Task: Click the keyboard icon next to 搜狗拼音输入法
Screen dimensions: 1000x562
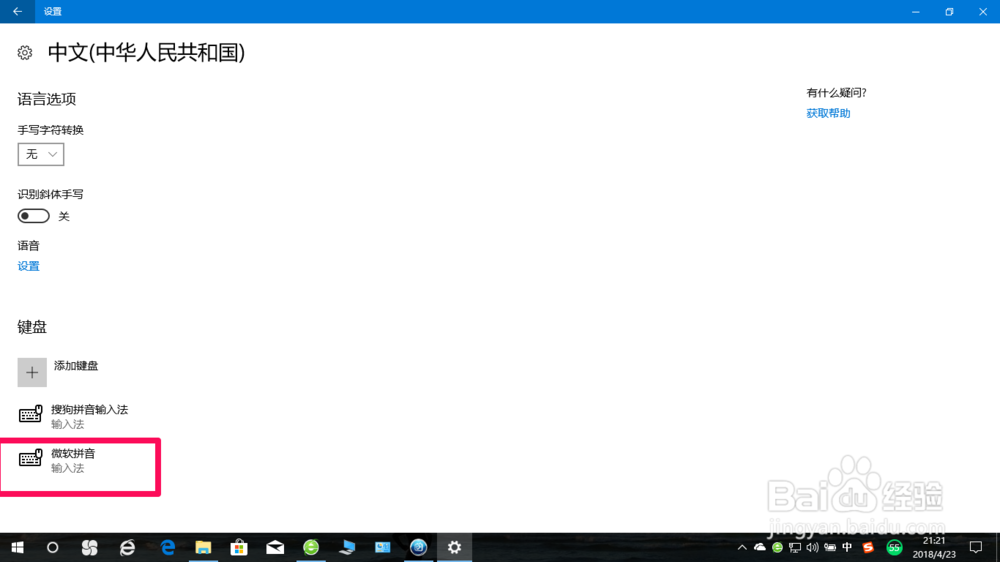Action: (x=30, y=415)
